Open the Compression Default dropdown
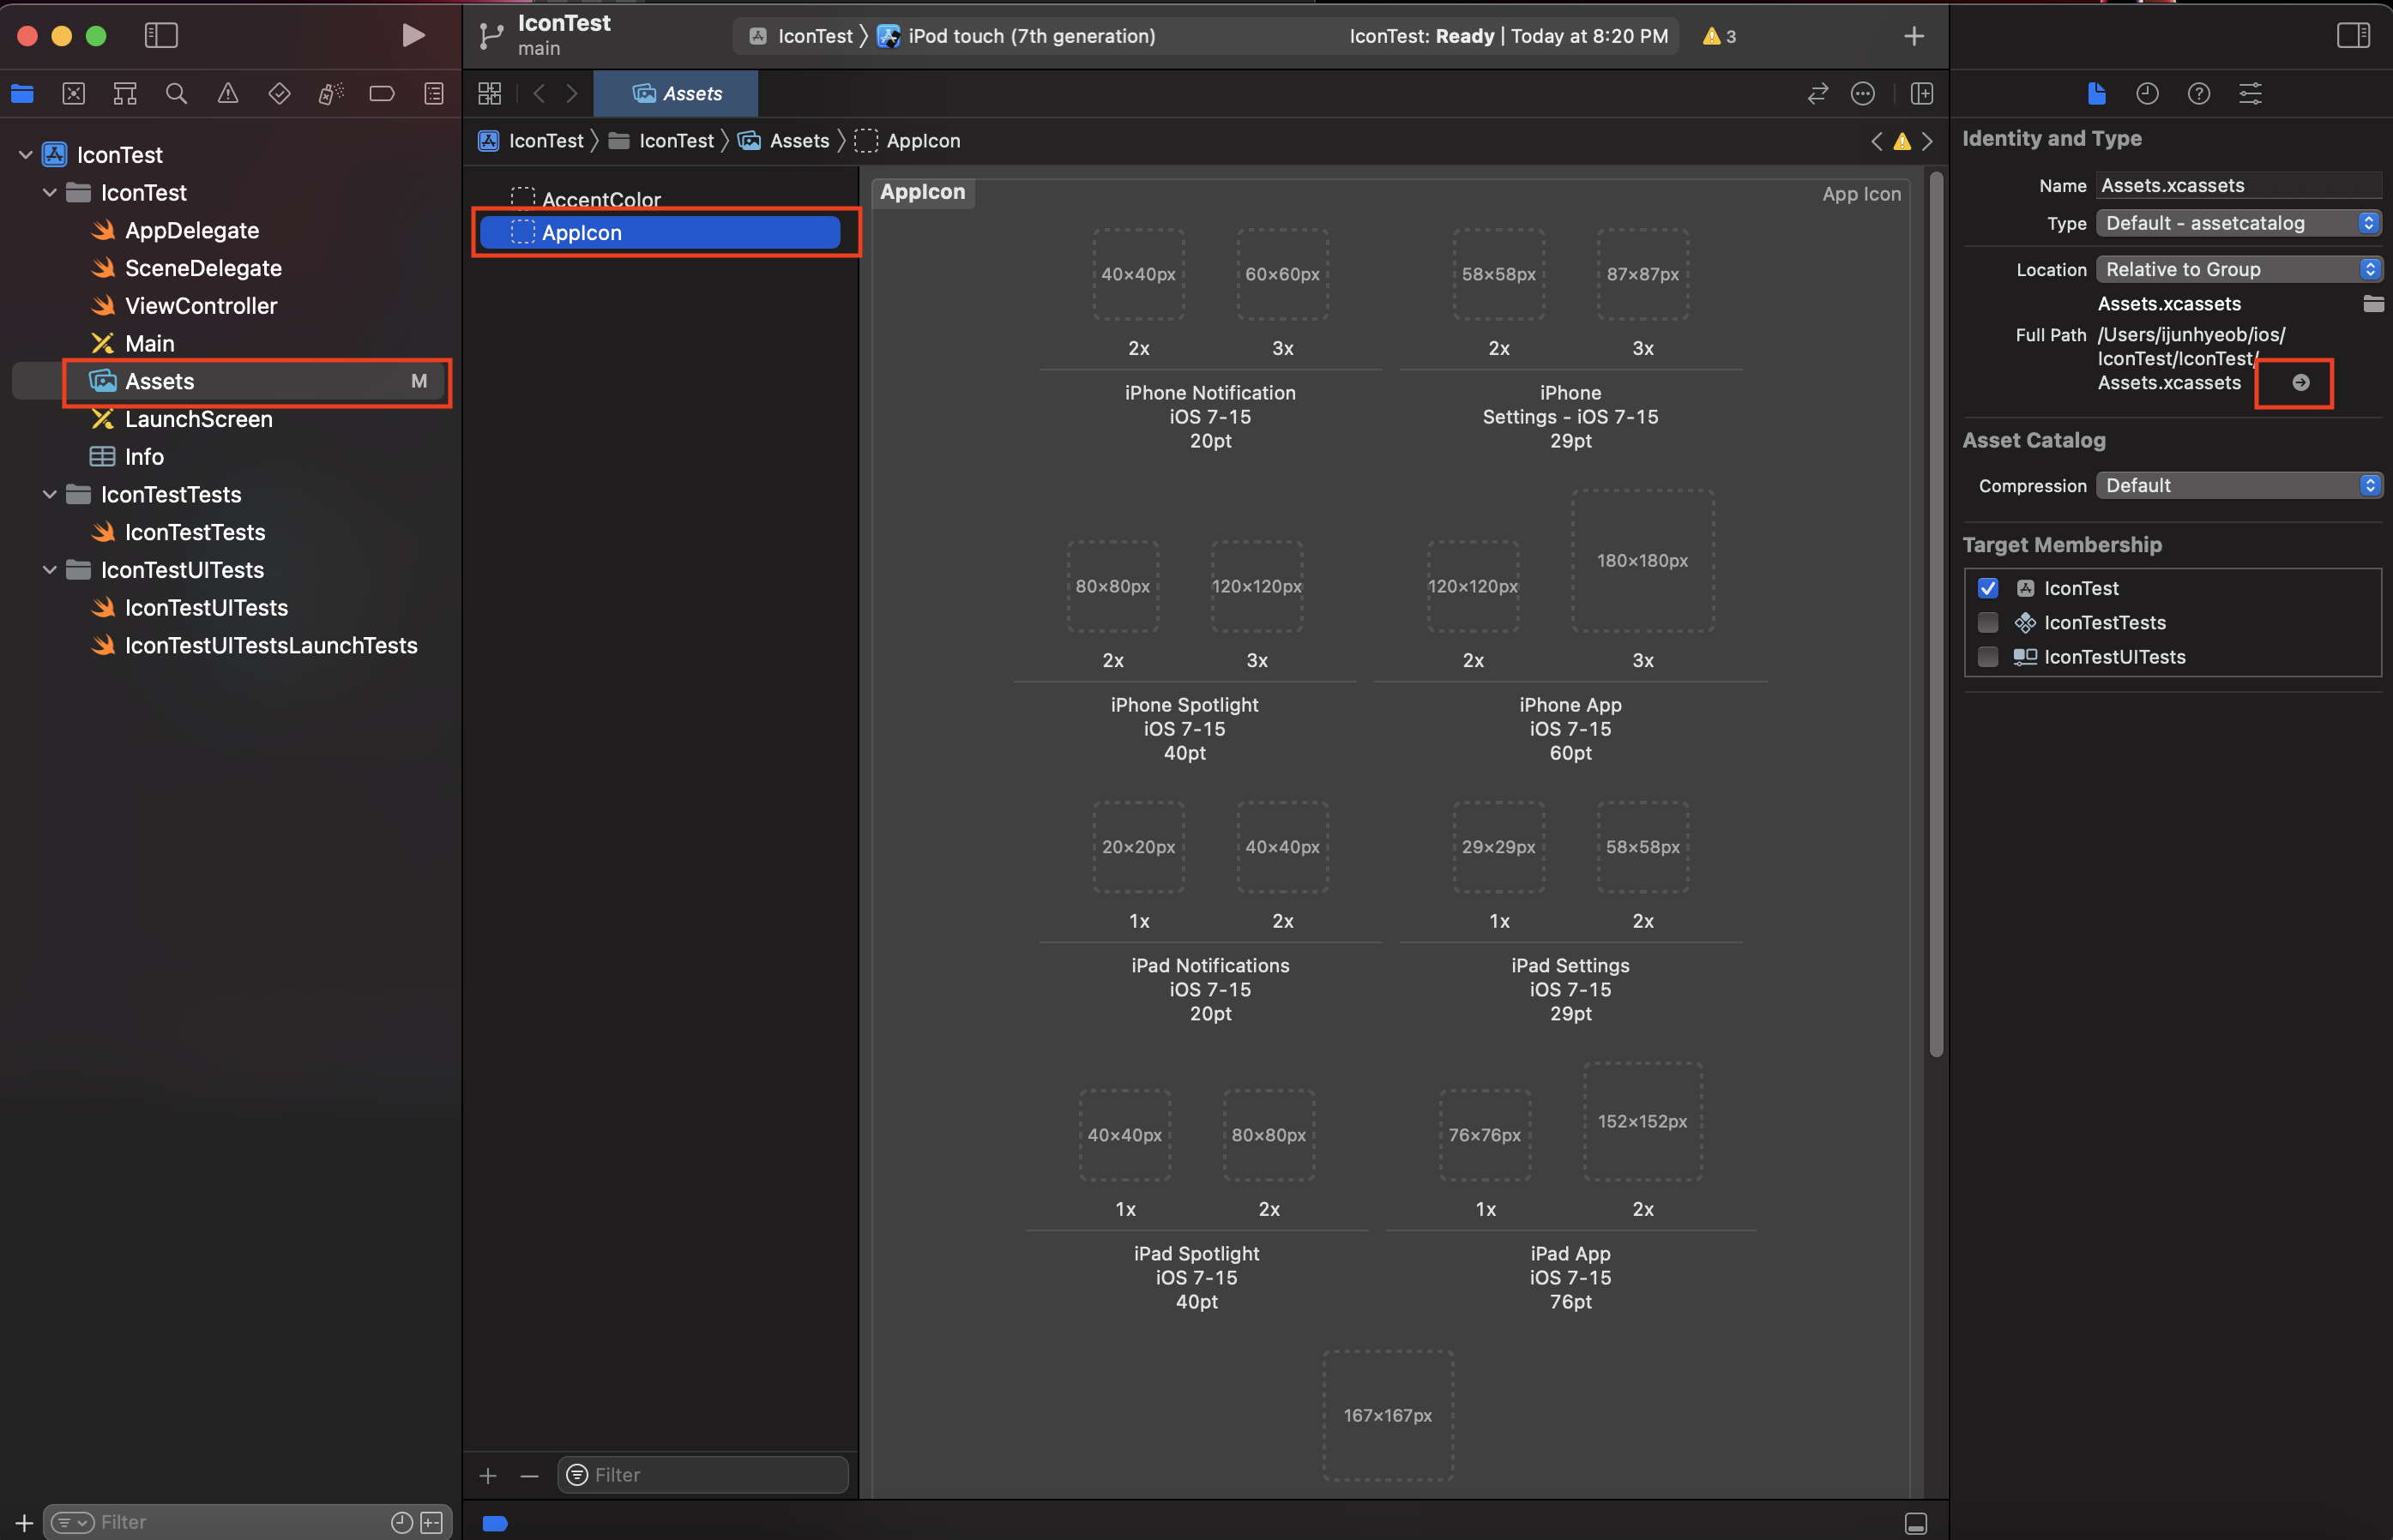This screenshot has width=2393, height=1540. pos(2238,486)
